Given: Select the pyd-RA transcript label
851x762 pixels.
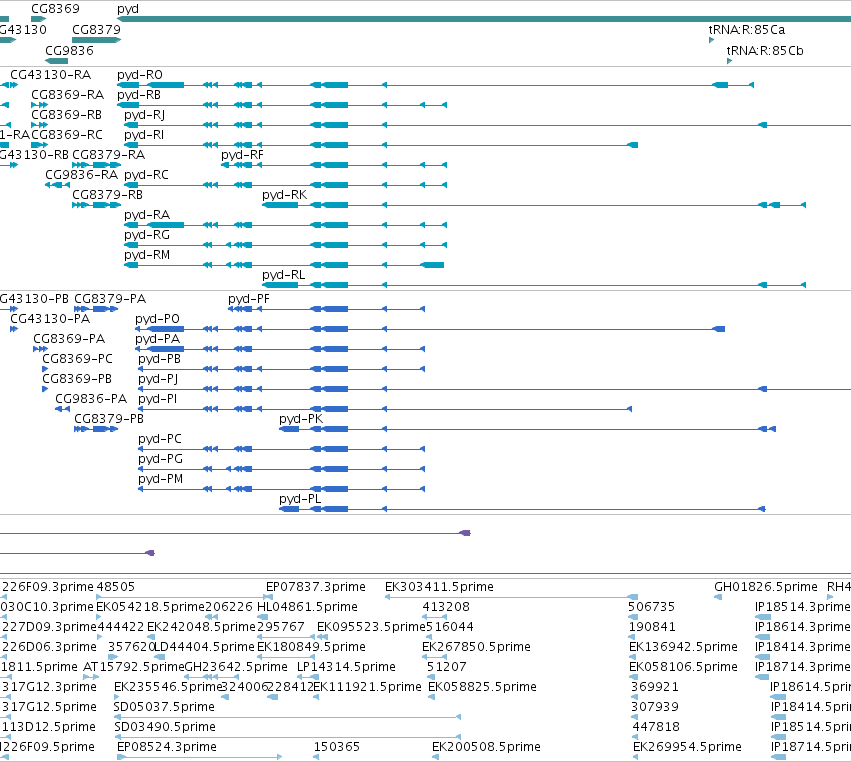Looking at the screenshot, I should 147,214.
